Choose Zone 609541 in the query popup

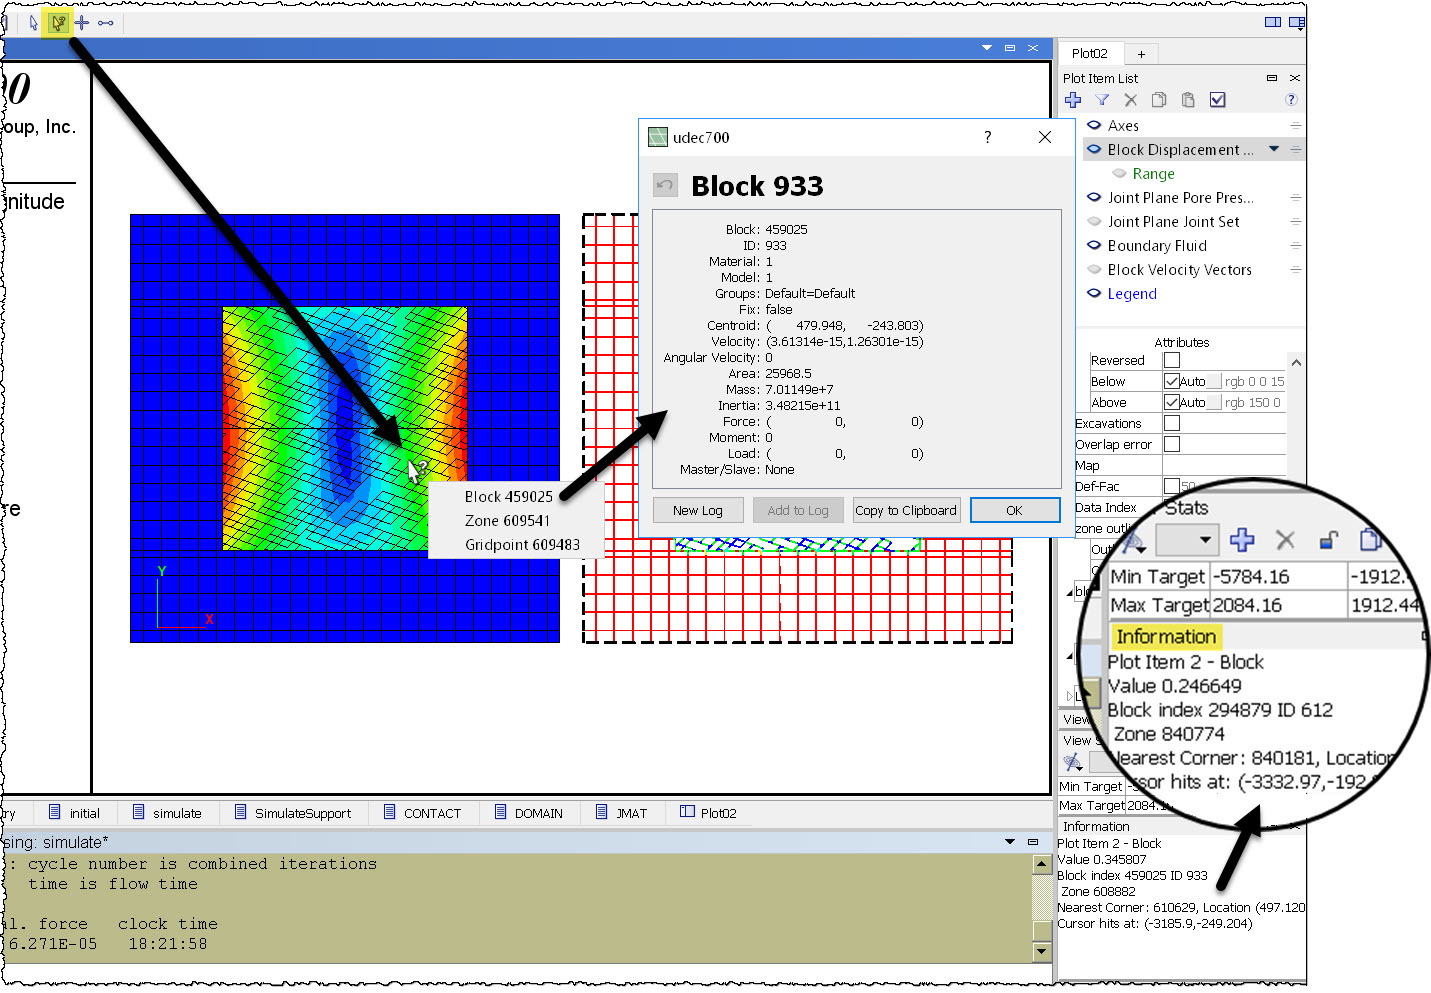coord(507,521)
